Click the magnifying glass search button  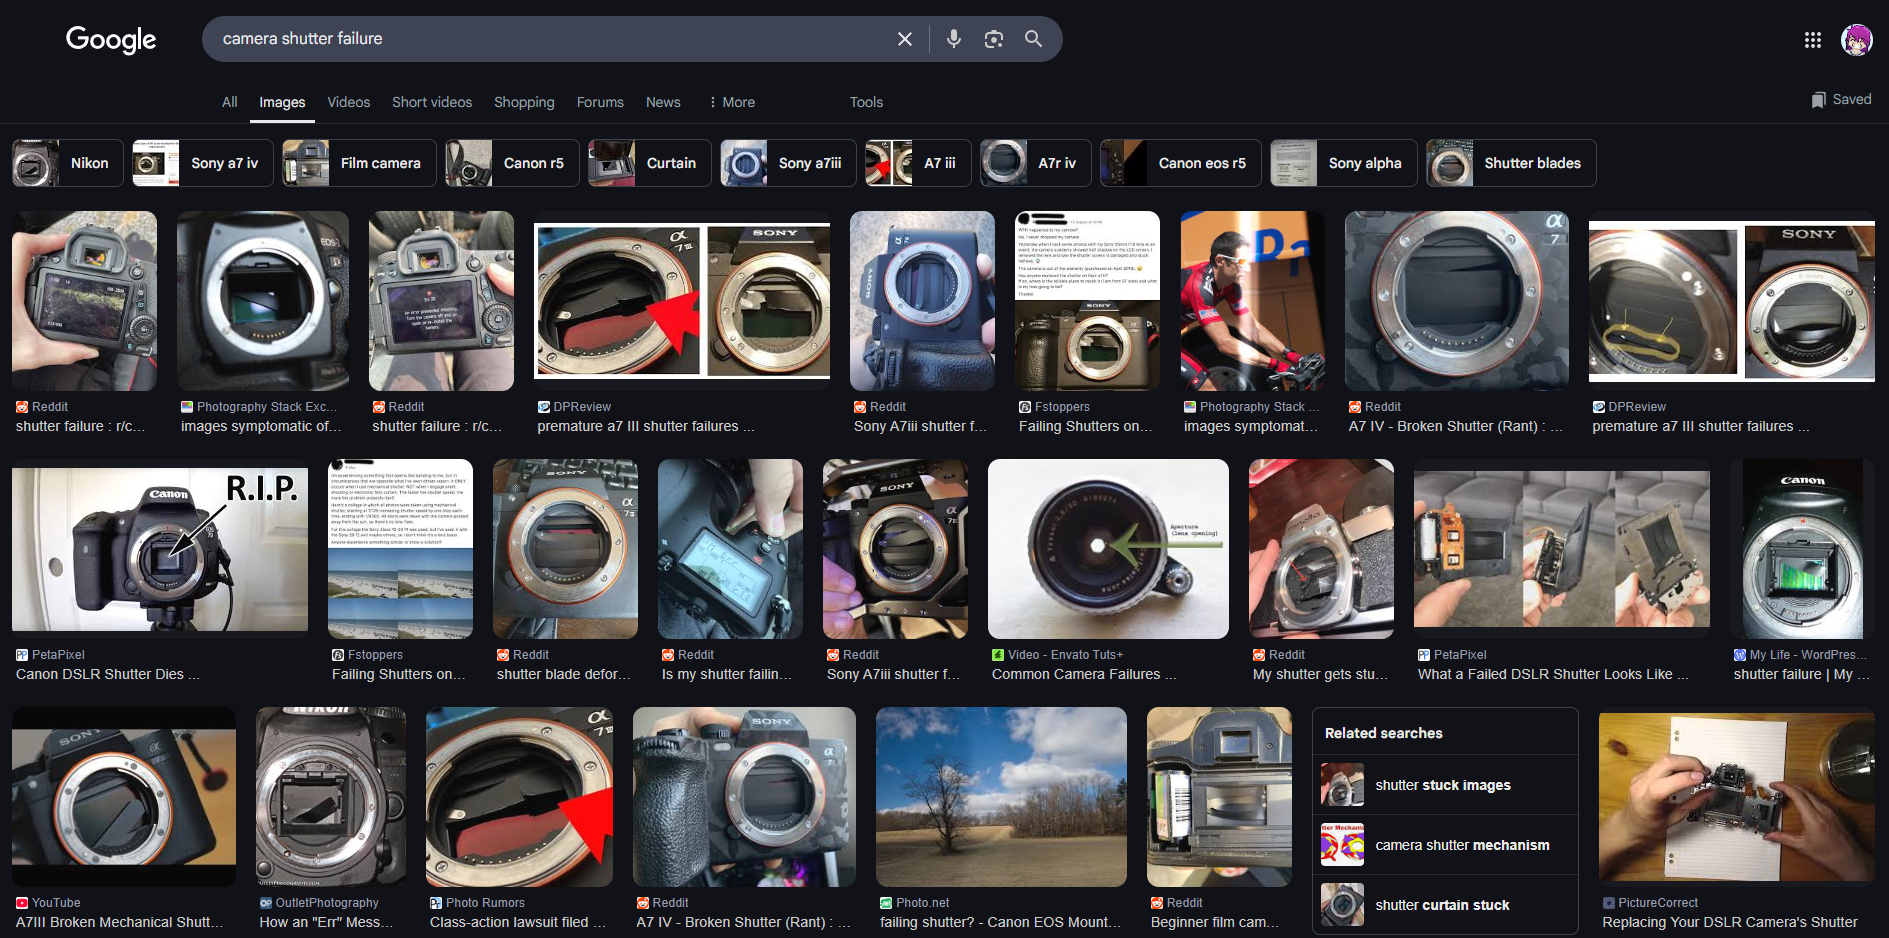click(1033, 39)
